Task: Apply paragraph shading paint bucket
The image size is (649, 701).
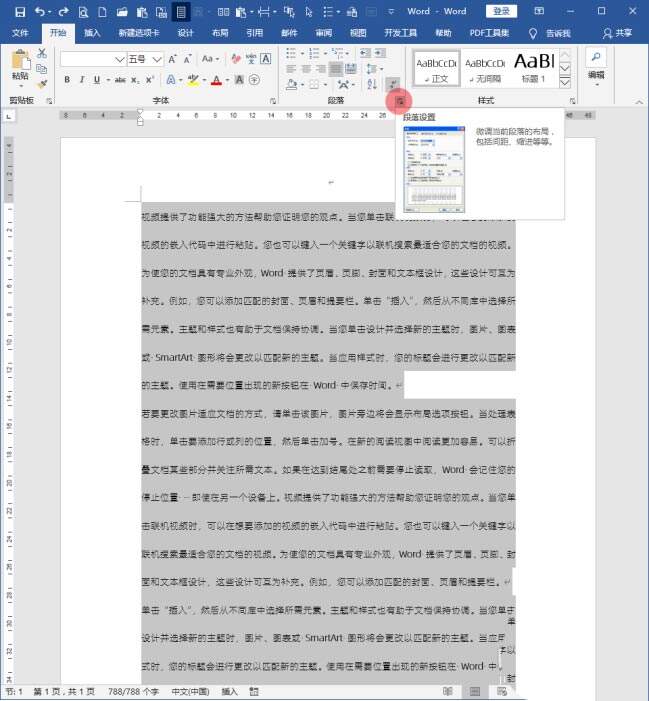Action: 291,84
